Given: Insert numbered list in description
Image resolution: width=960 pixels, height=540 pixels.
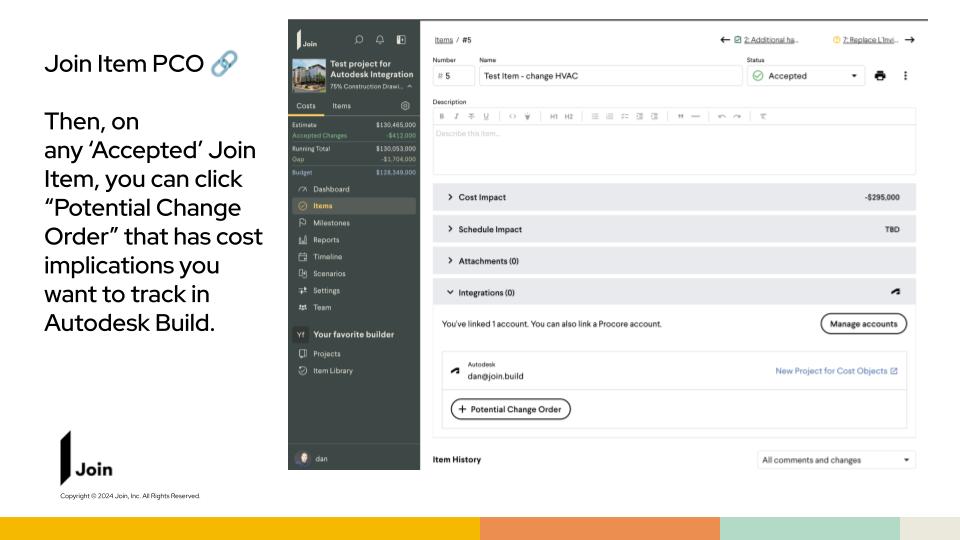Looking at the screenshot, I should [x=610, y=116].
